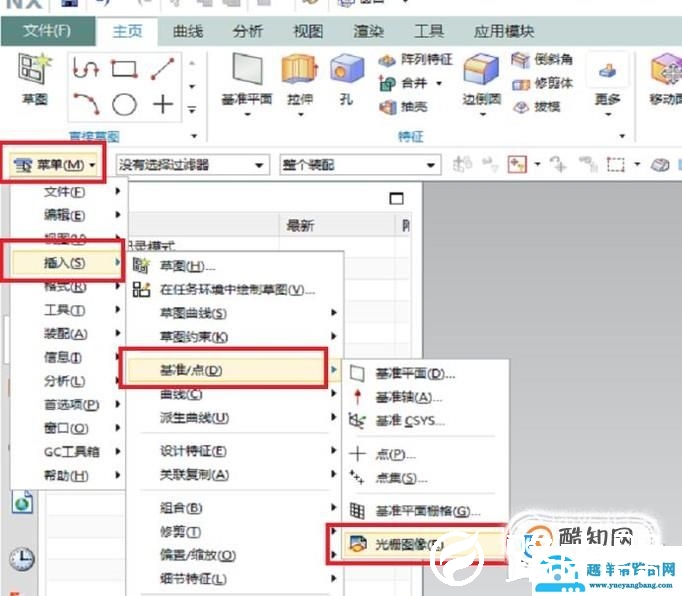
Task: Select the Point (plus) sketch tool
Action: [x=163, y=104]
